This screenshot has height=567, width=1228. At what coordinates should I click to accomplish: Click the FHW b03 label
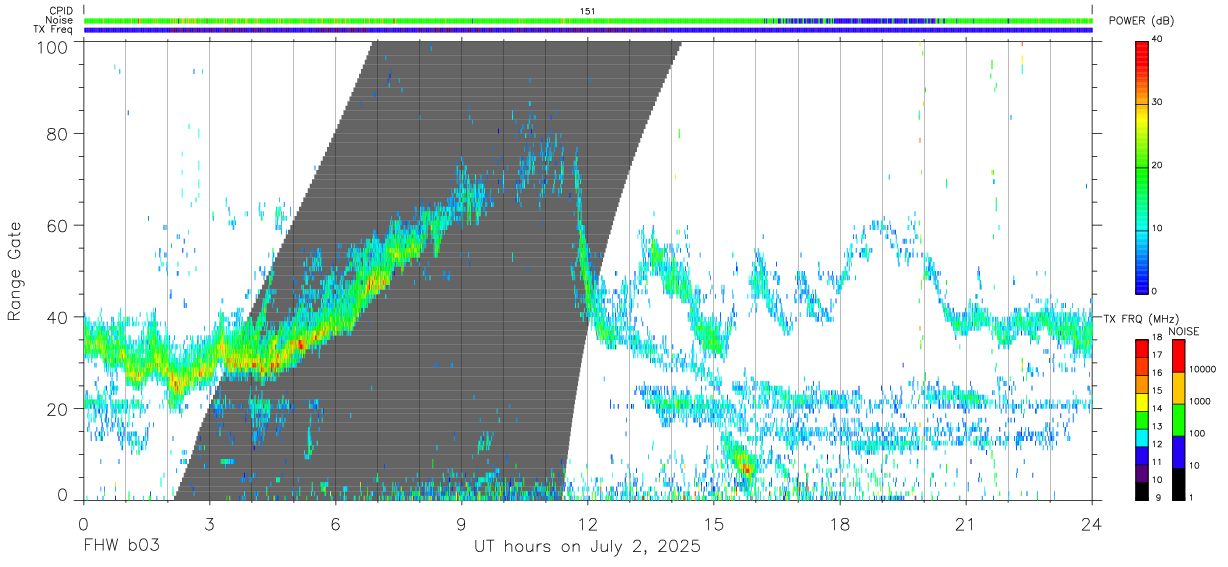(120, 547)
